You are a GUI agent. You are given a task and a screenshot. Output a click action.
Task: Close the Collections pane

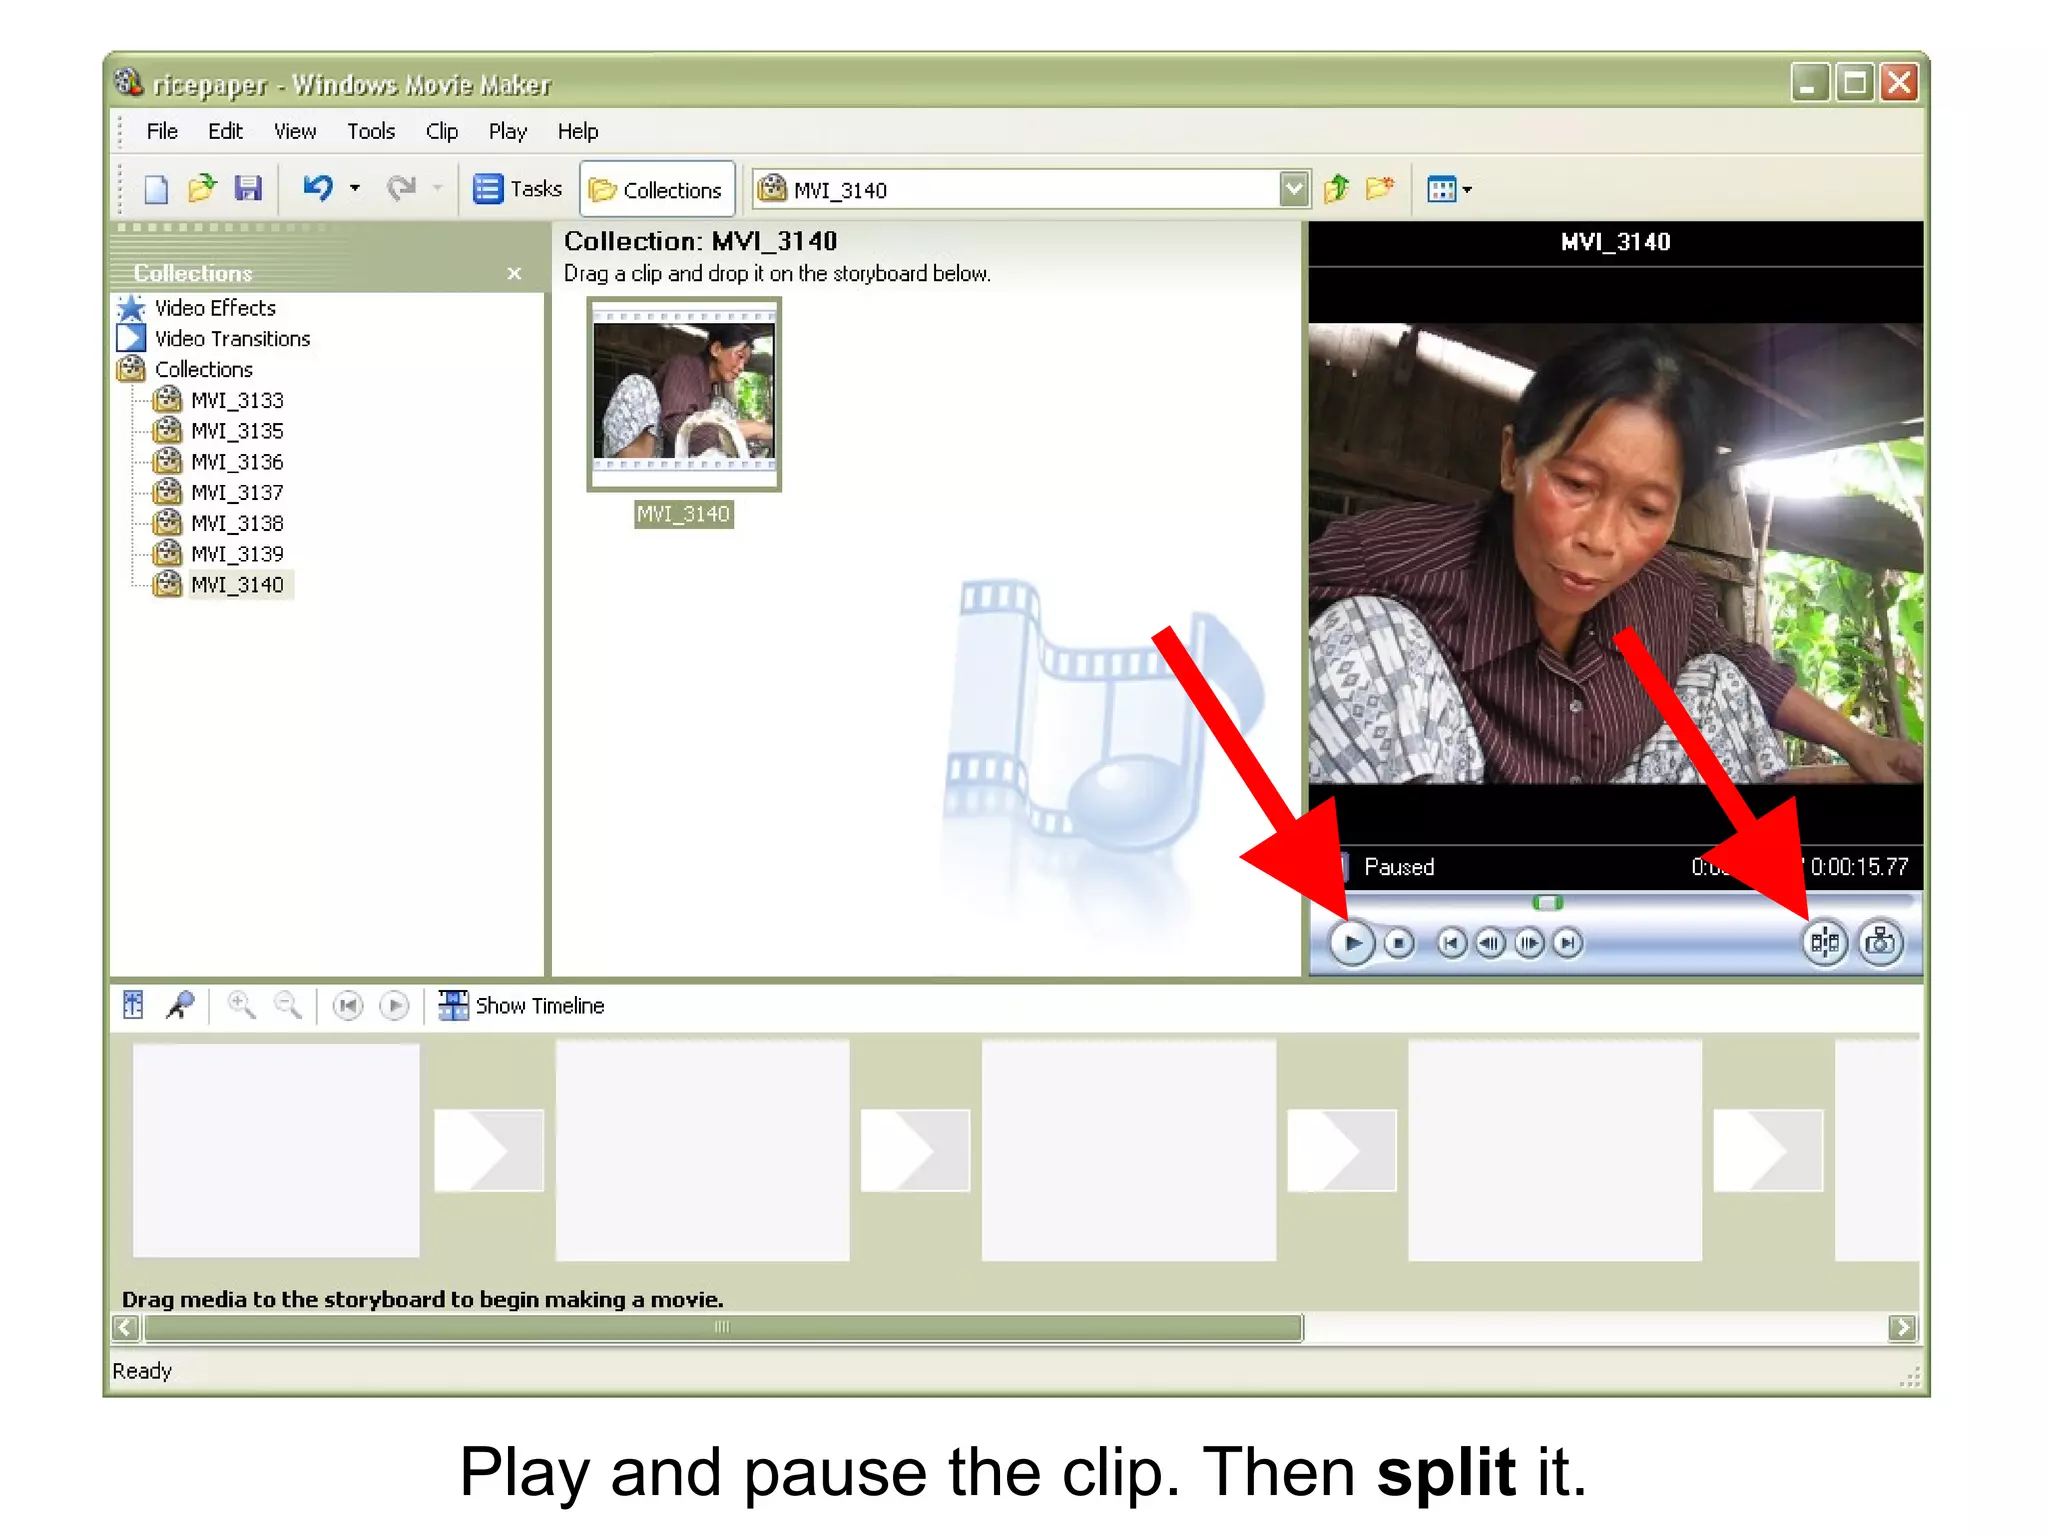point(514,273)
